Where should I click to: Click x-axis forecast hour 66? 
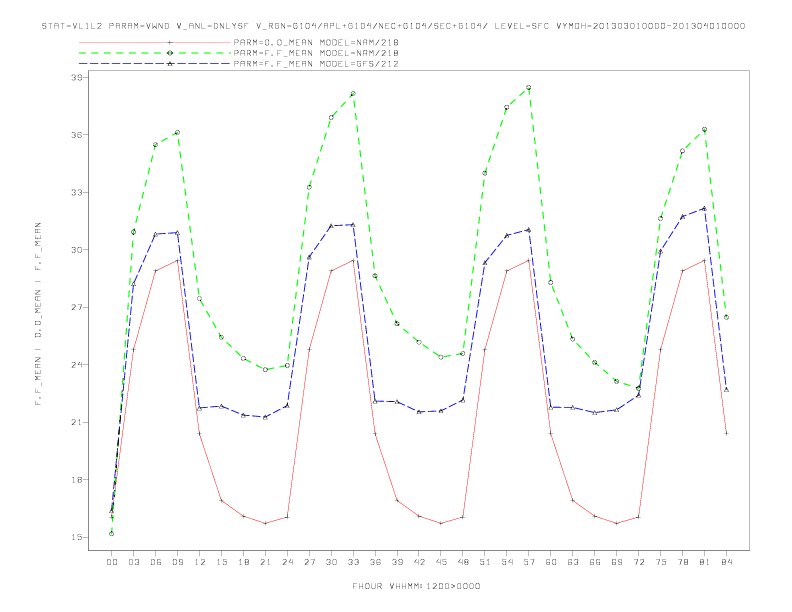pos(595,562)
